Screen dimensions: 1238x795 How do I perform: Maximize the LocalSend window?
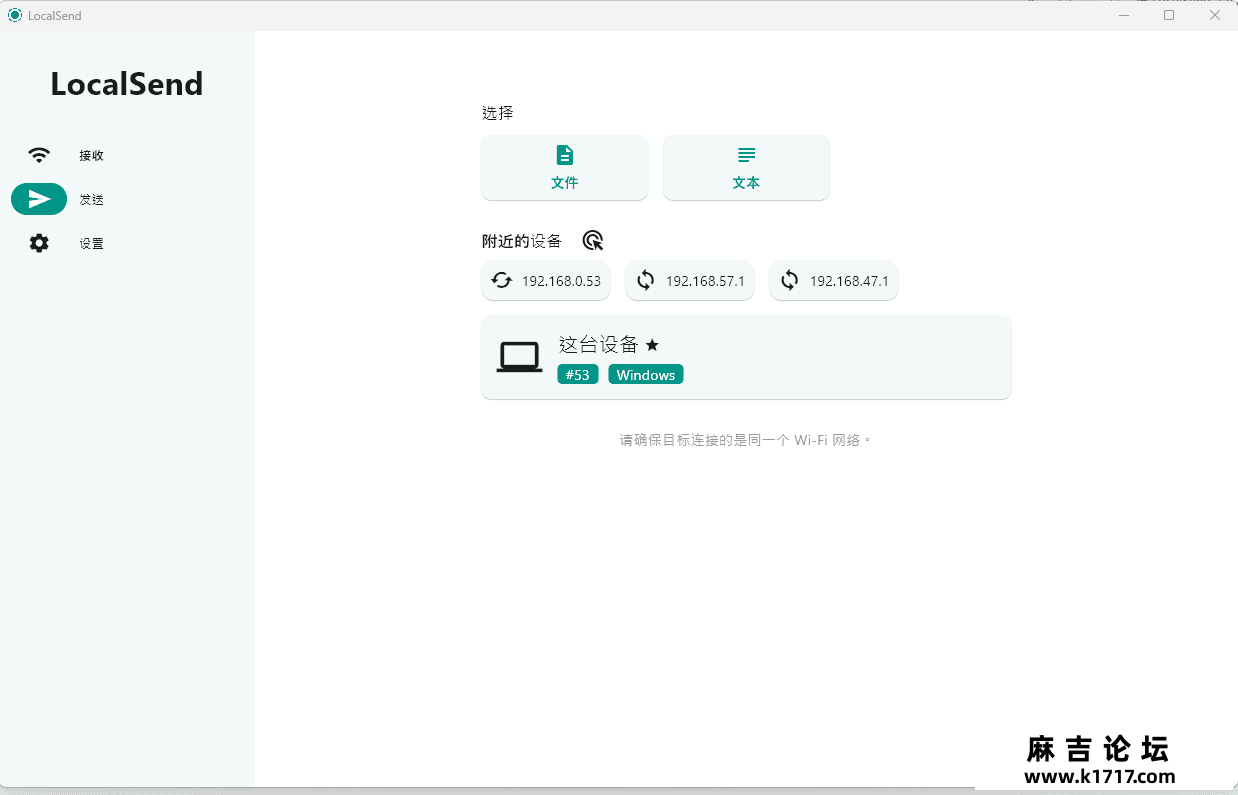coord(1169,15)
